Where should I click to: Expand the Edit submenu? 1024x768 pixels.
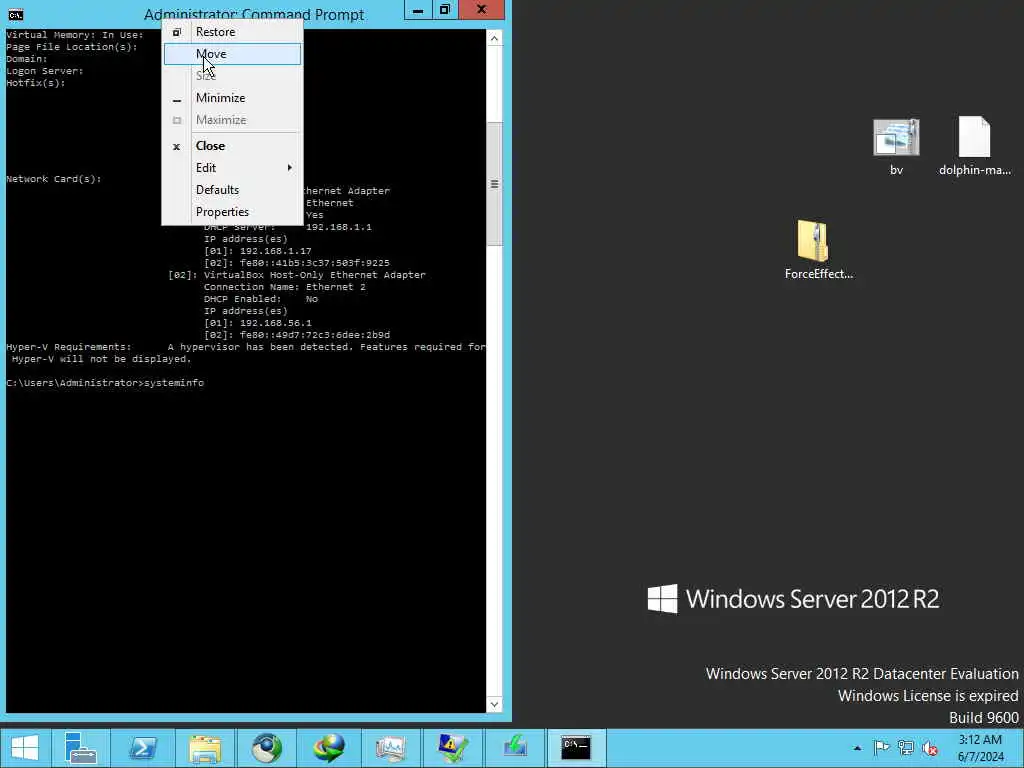coord(232,168)
